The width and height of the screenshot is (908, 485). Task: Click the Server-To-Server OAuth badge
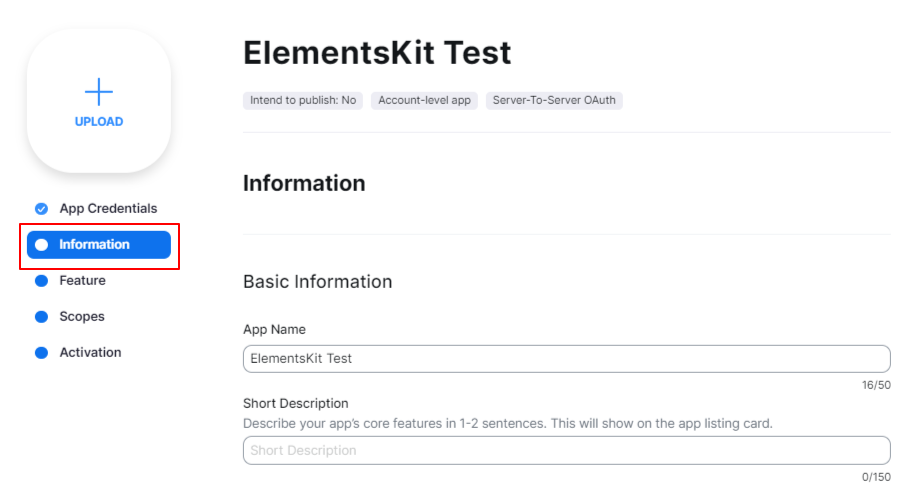[x=554, y=101]
